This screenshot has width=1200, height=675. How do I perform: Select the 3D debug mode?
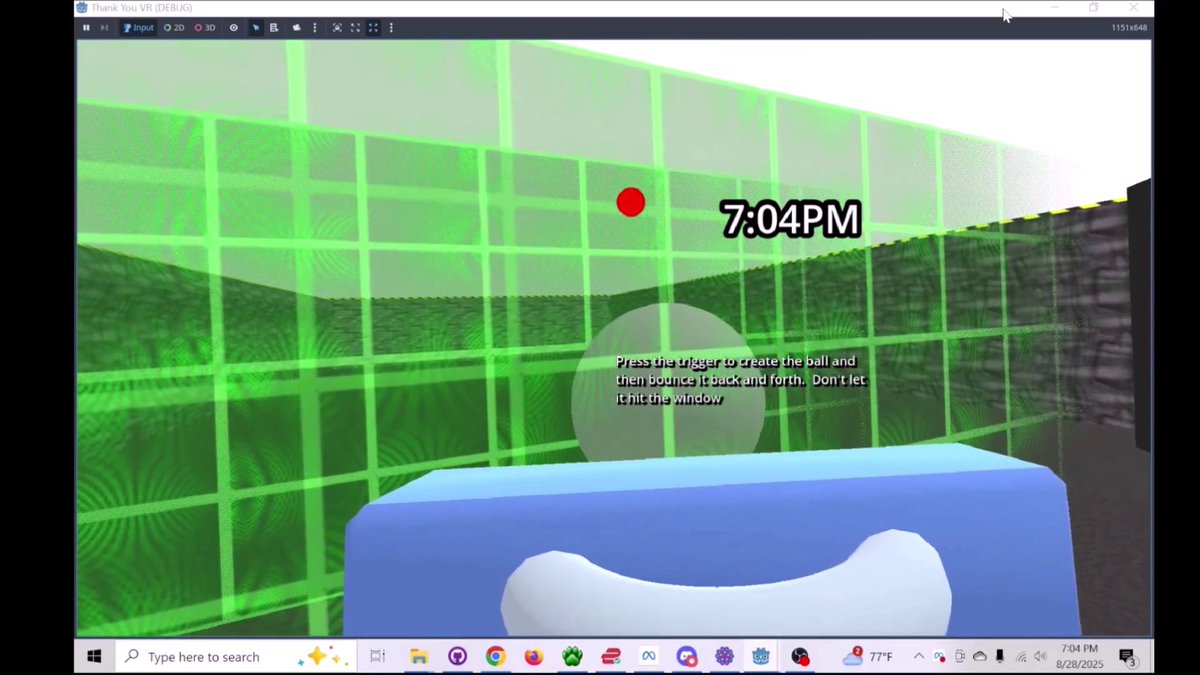click(205, 27)
